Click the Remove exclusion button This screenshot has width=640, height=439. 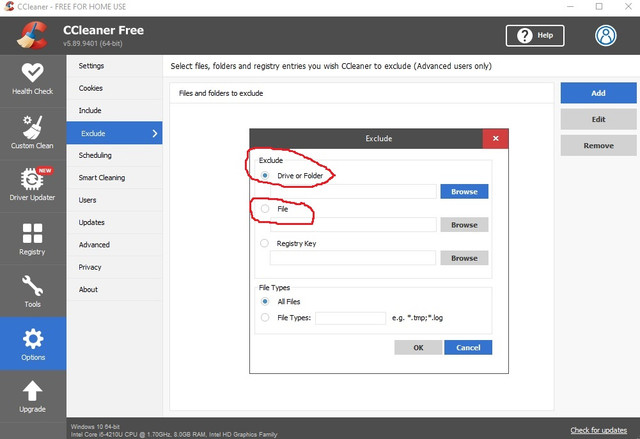598,146
